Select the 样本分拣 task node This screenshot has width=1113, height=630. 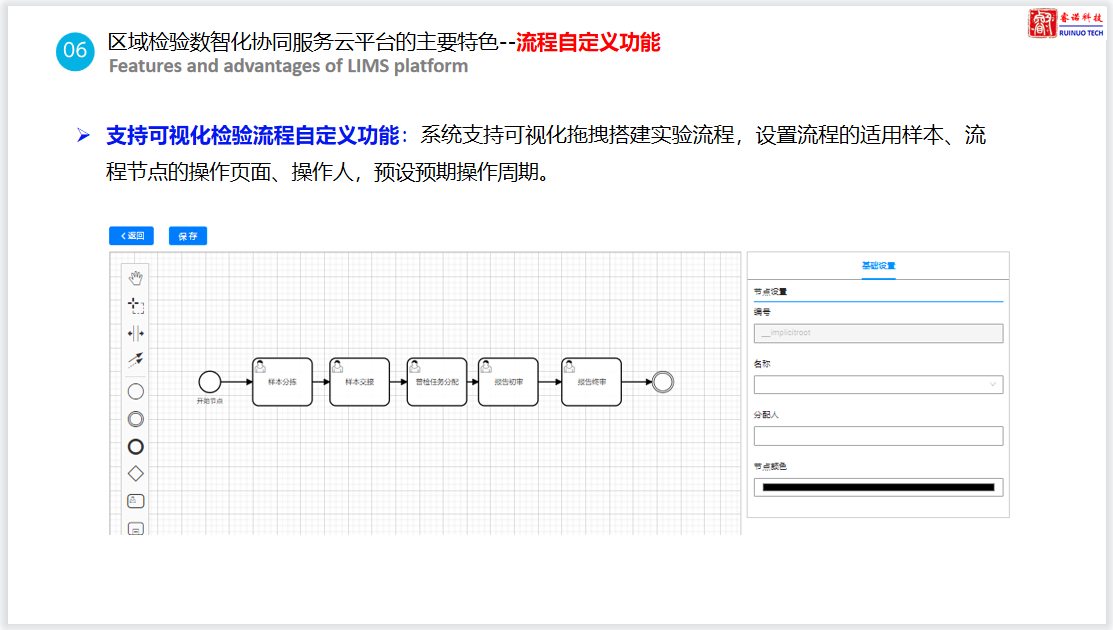tap(282, 382)
